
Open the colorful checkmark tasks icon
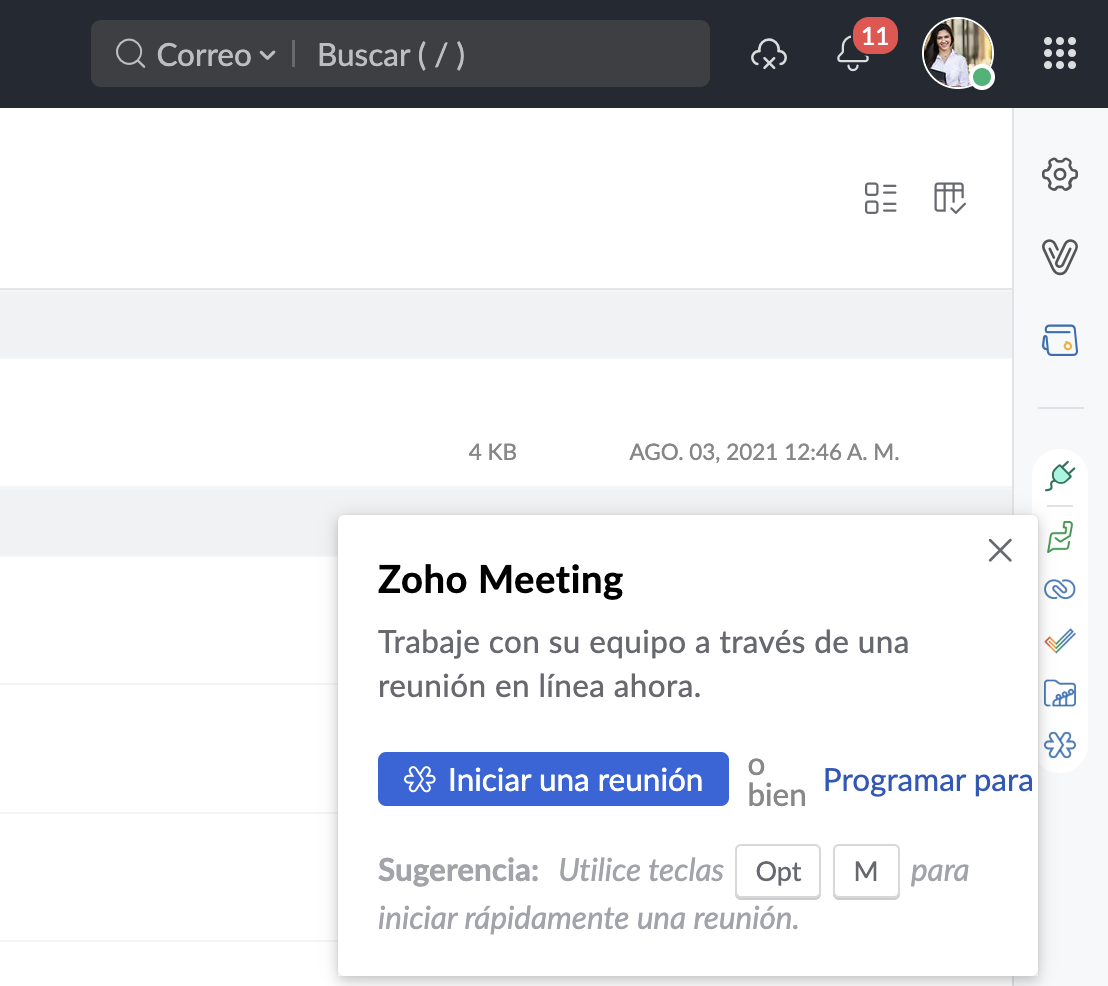coord(1060,641)
